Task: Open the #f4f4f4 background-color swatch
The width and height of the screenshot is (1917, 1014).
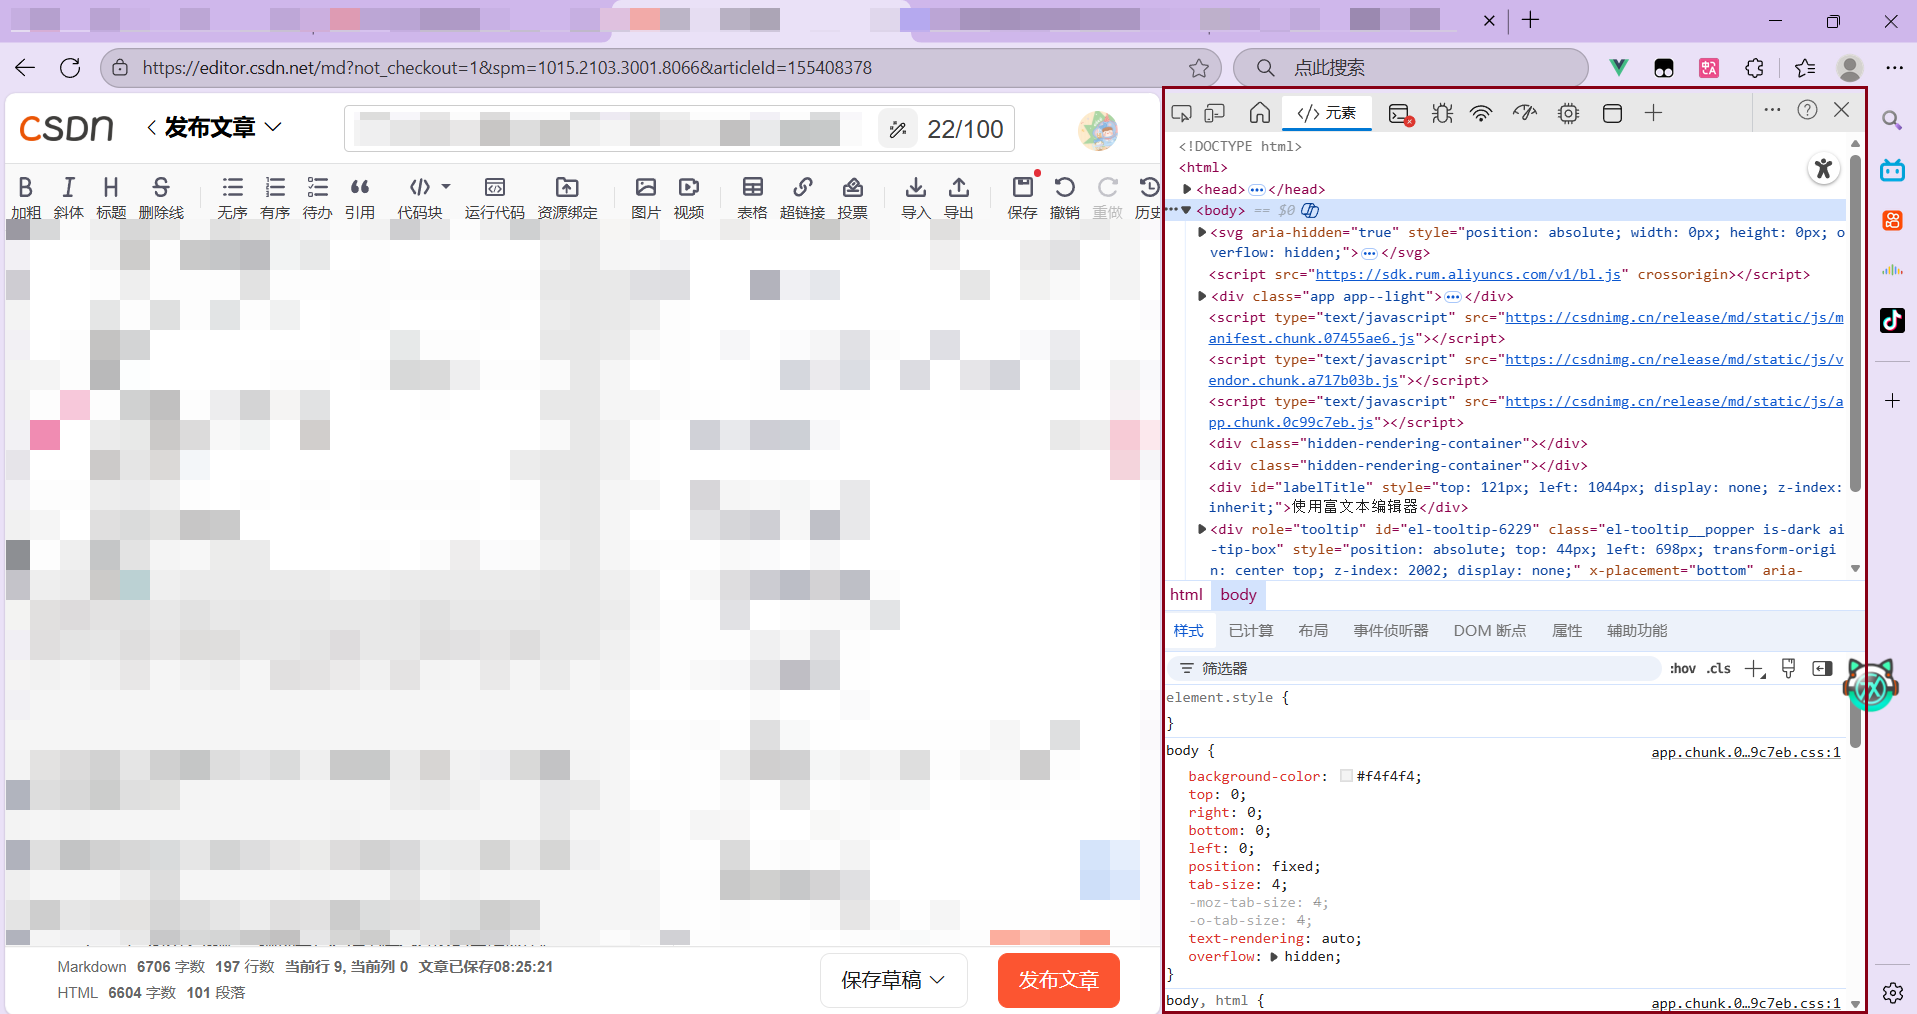Action: [1346, 776]
